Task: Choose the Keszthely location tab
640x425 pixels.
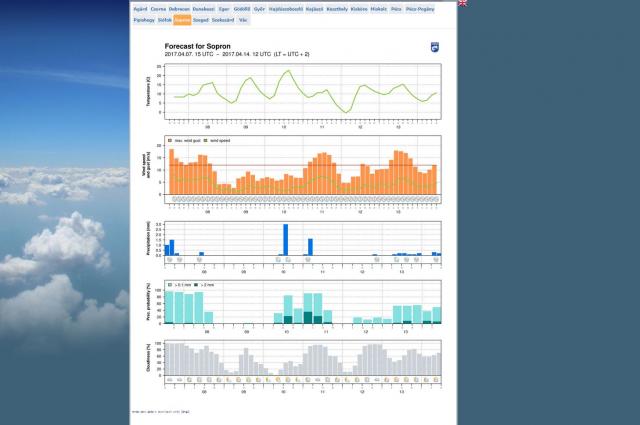Action: click(x=337, y=9)
